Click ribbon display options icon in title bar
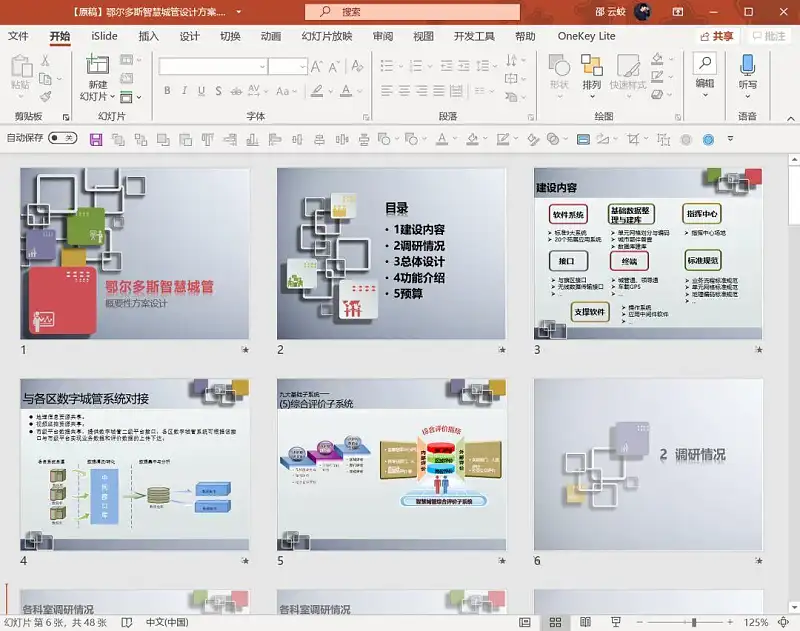This screenshot has height=631, width=800. pyautogui.click(x=678, y=11)
